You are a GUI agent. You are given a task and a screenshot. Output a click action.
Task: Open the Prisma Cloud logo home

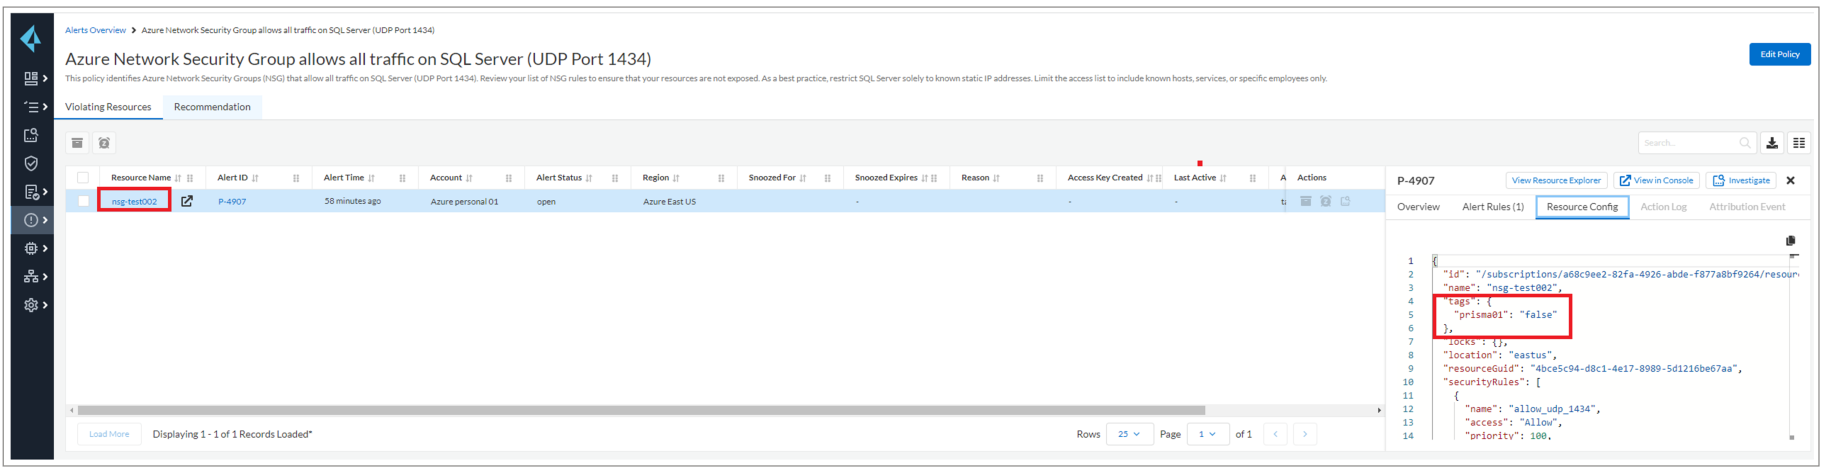coord(31,38)
